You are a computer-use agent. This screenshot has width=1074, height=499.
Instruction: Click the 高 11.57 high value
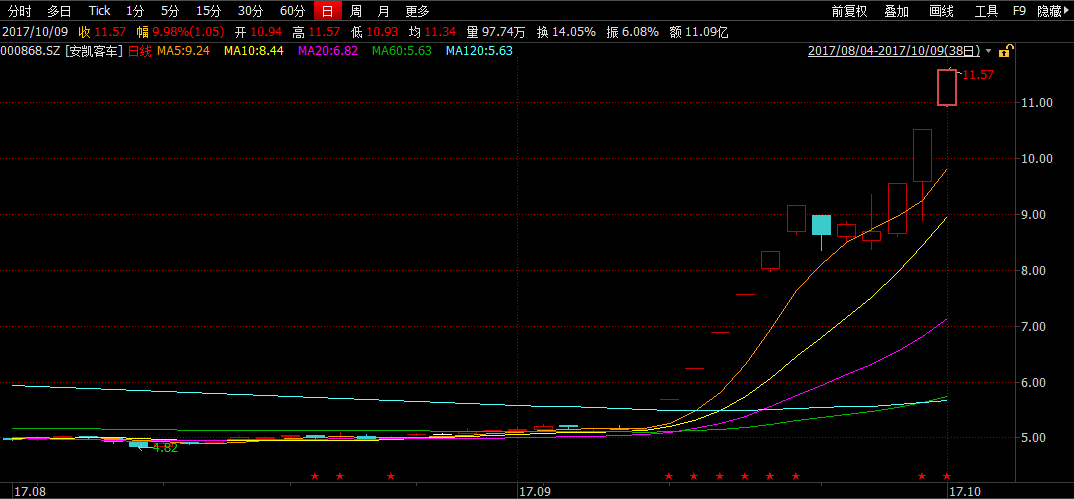click(316, 31)
